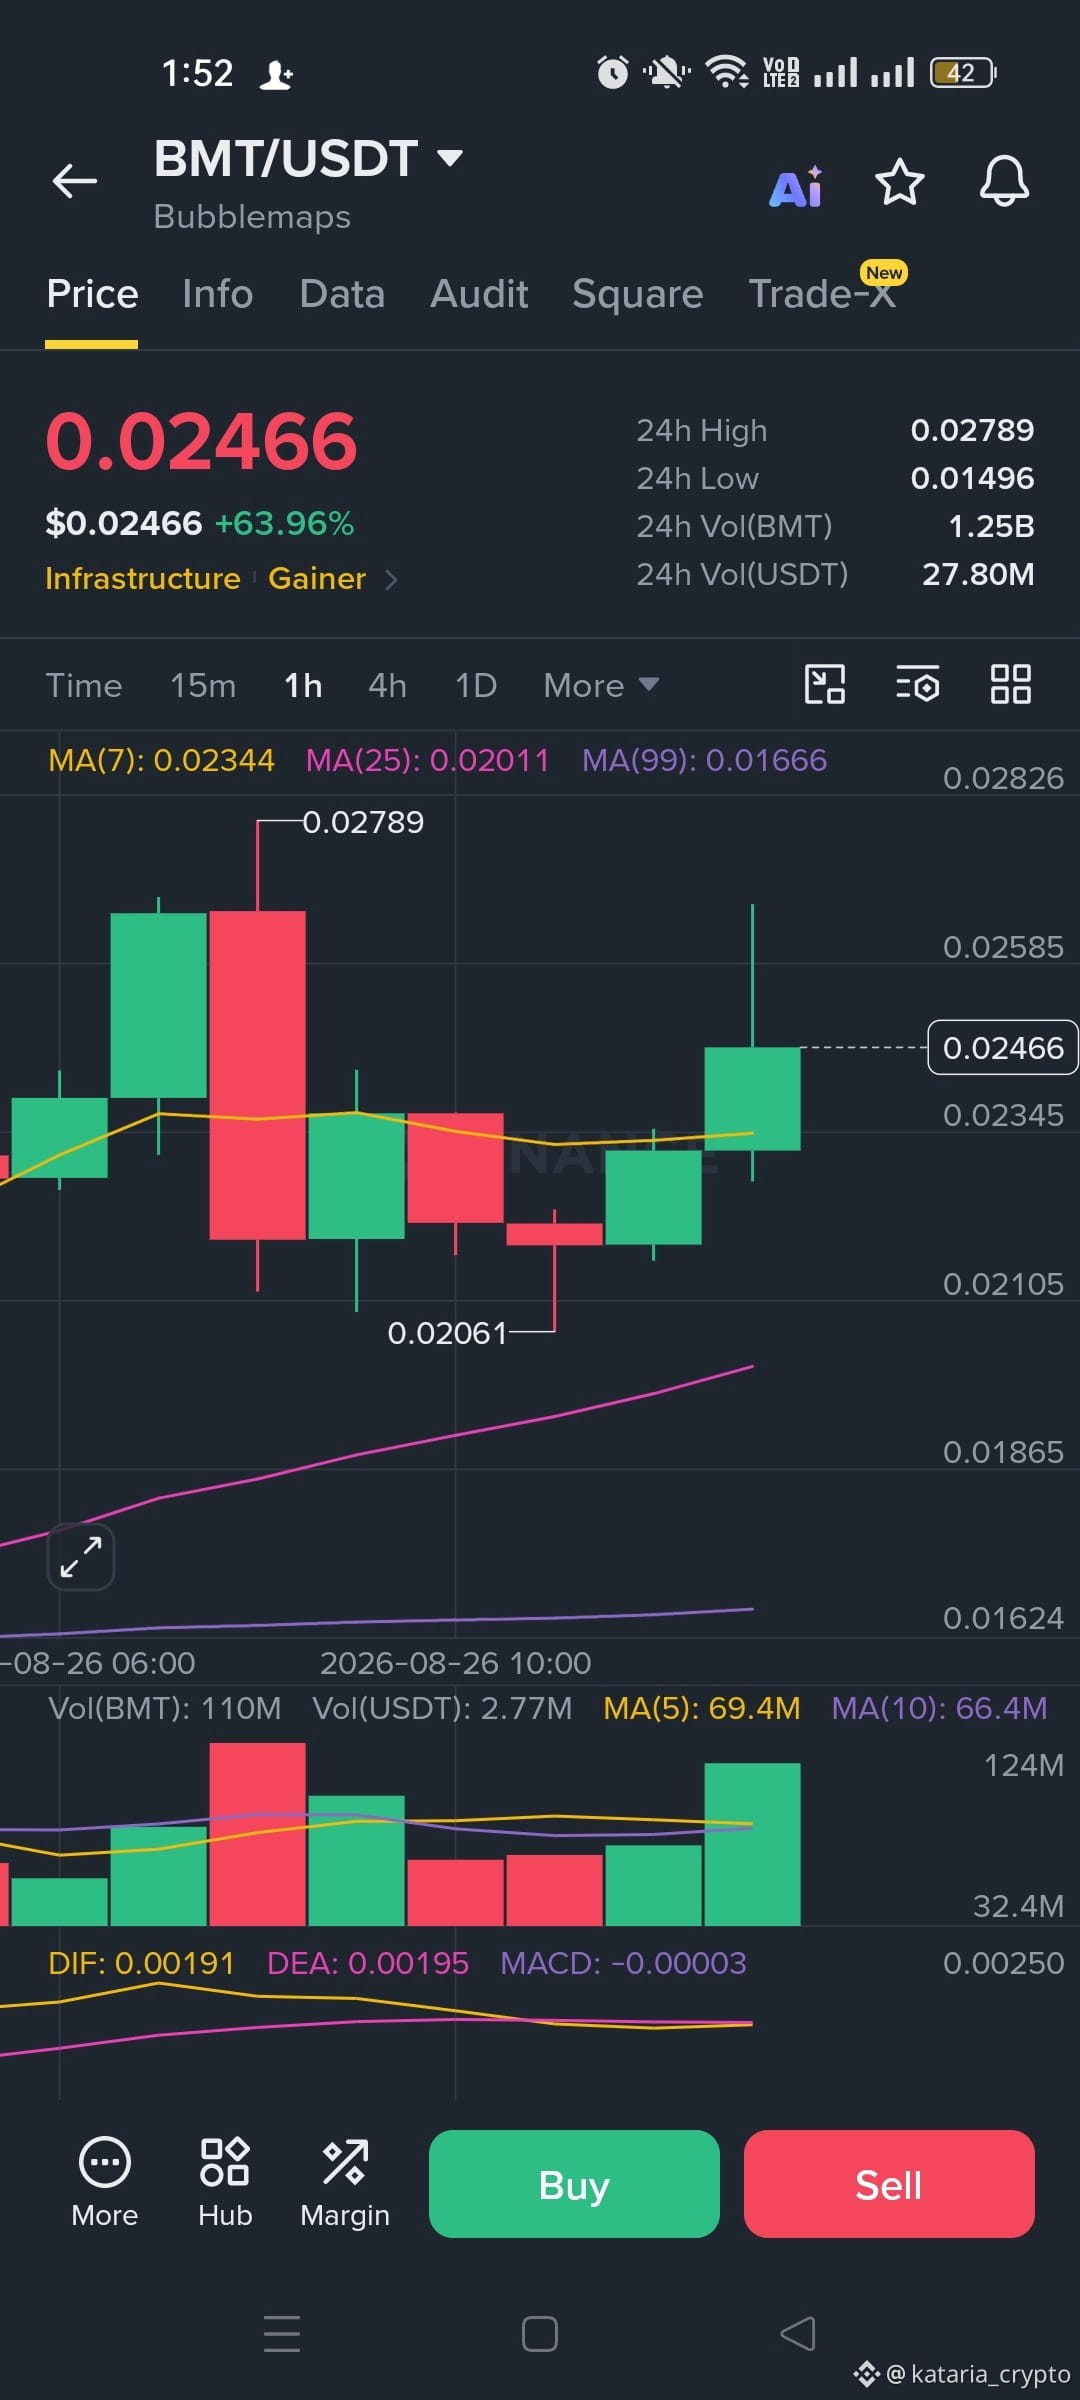Open the chart grid layout icon
This screenshot has width=1080, height=2400.
1010,685
